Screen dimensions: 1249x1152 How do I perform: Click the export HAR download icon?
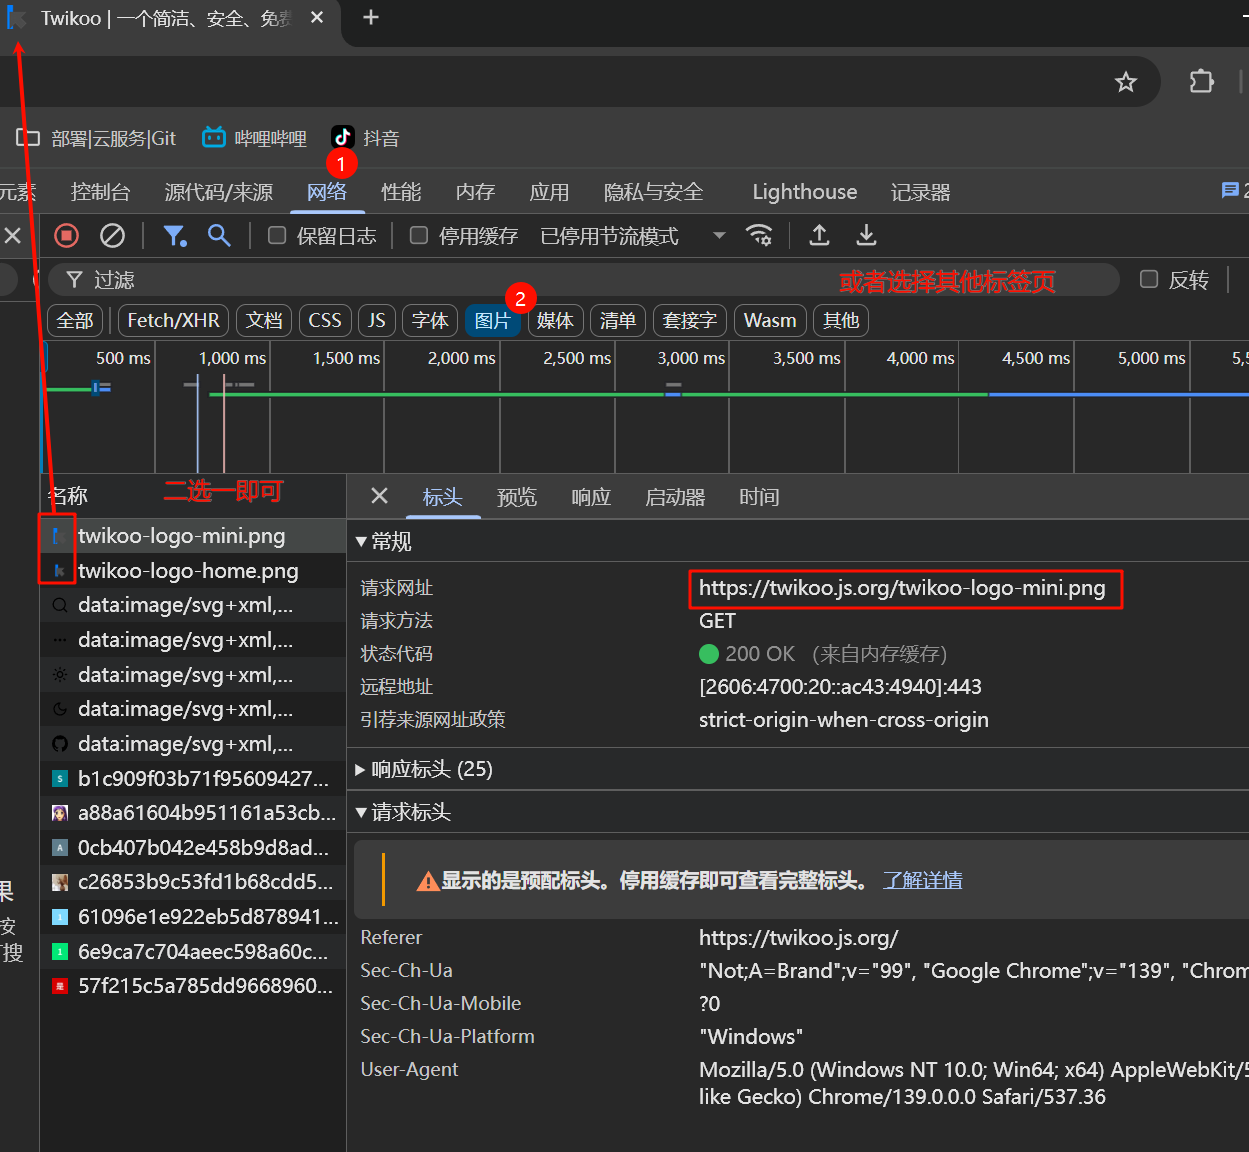(x=866, y=236)
